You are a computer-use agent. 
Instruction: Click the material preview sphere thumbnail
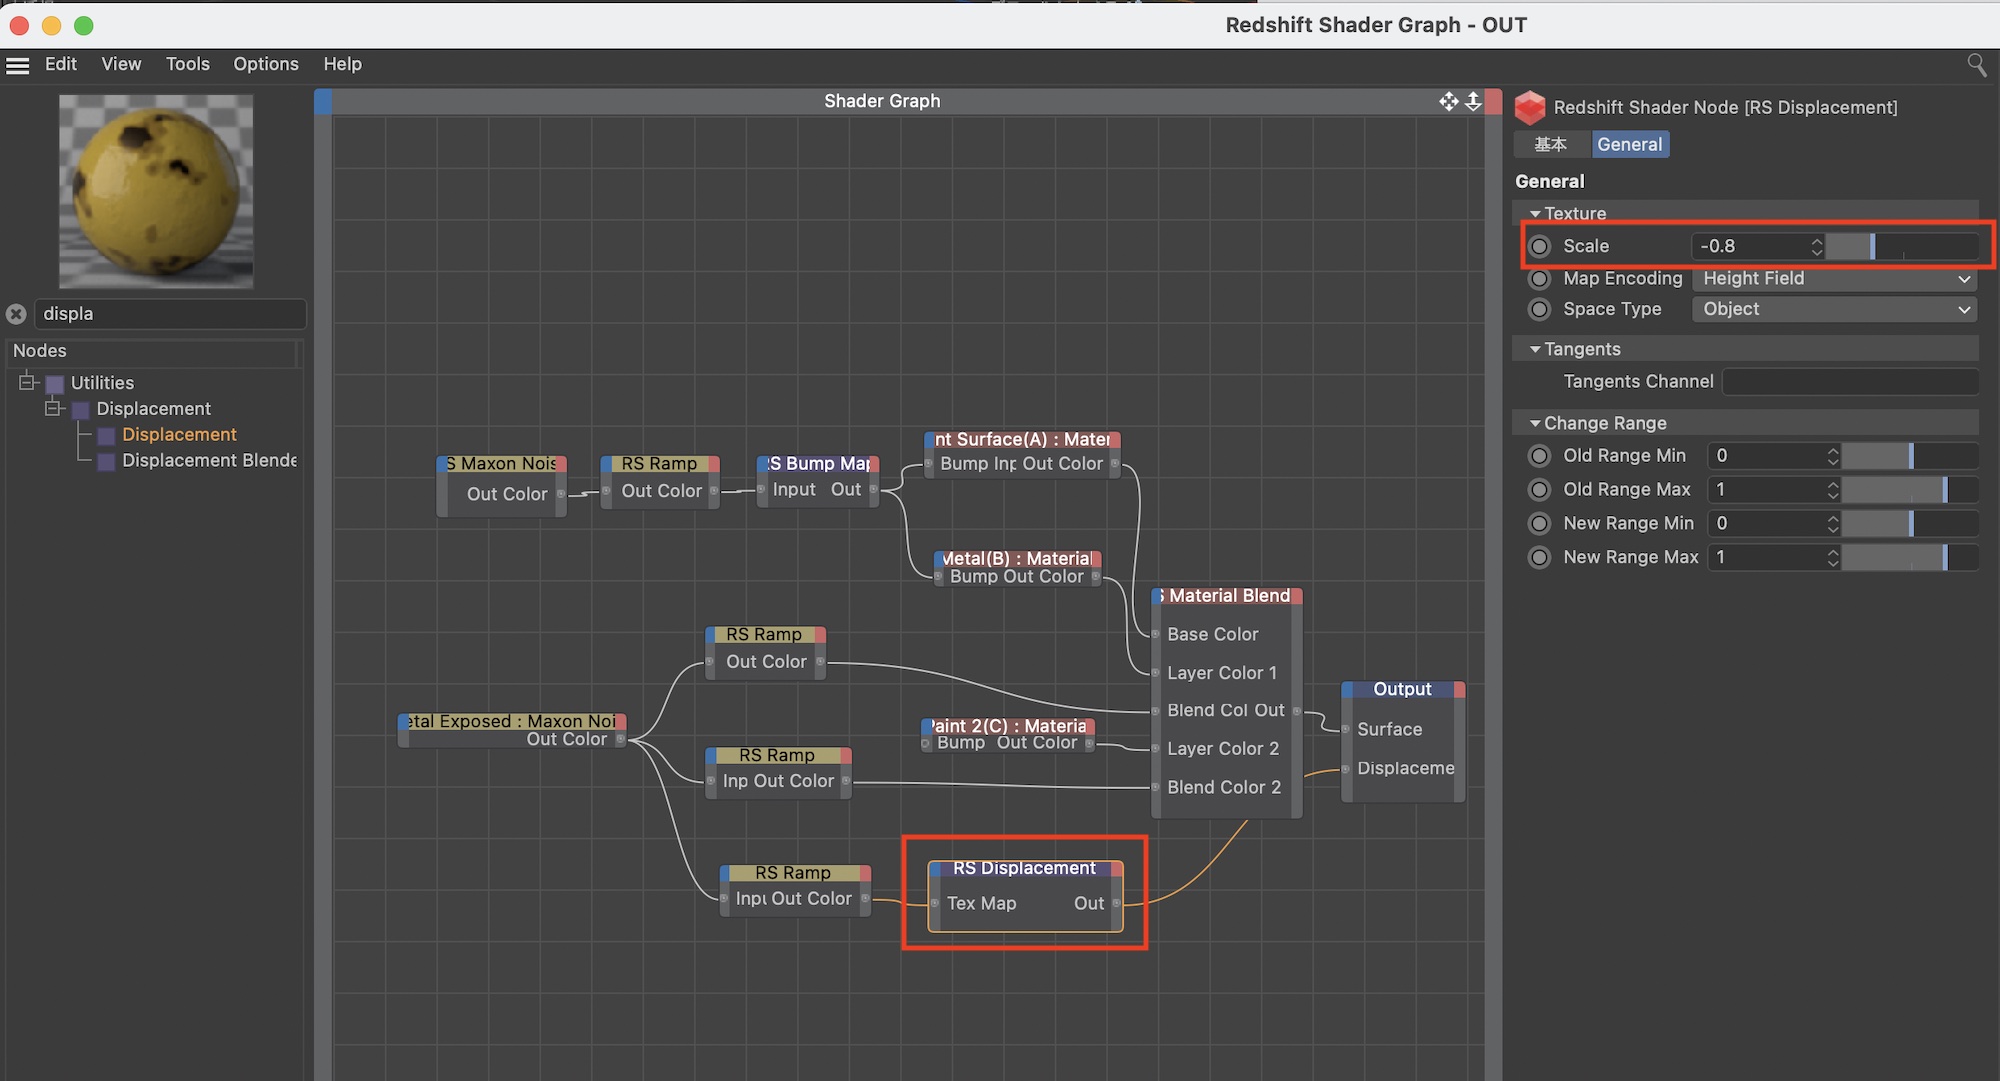156,191
